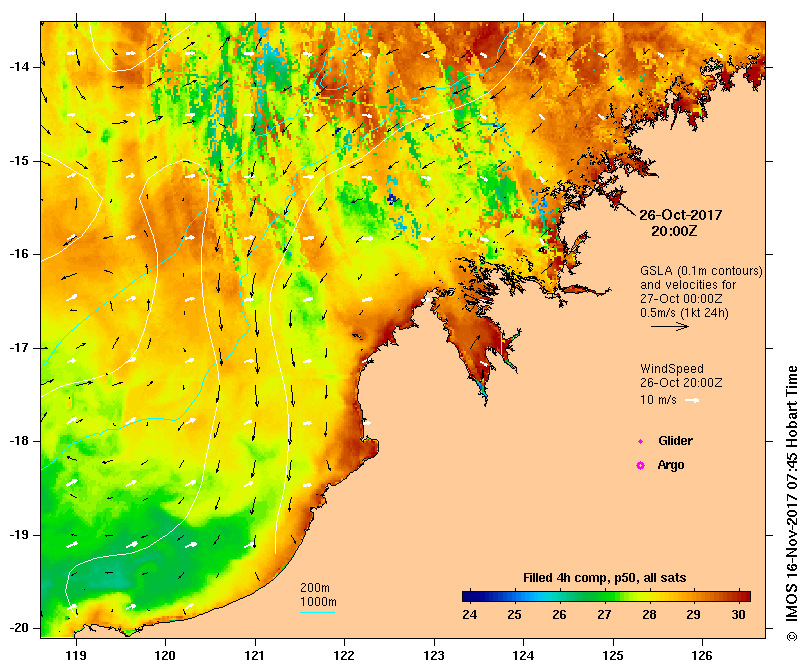Click the colorbar value '30'
809x672 pixels.
tap(738, 615)
